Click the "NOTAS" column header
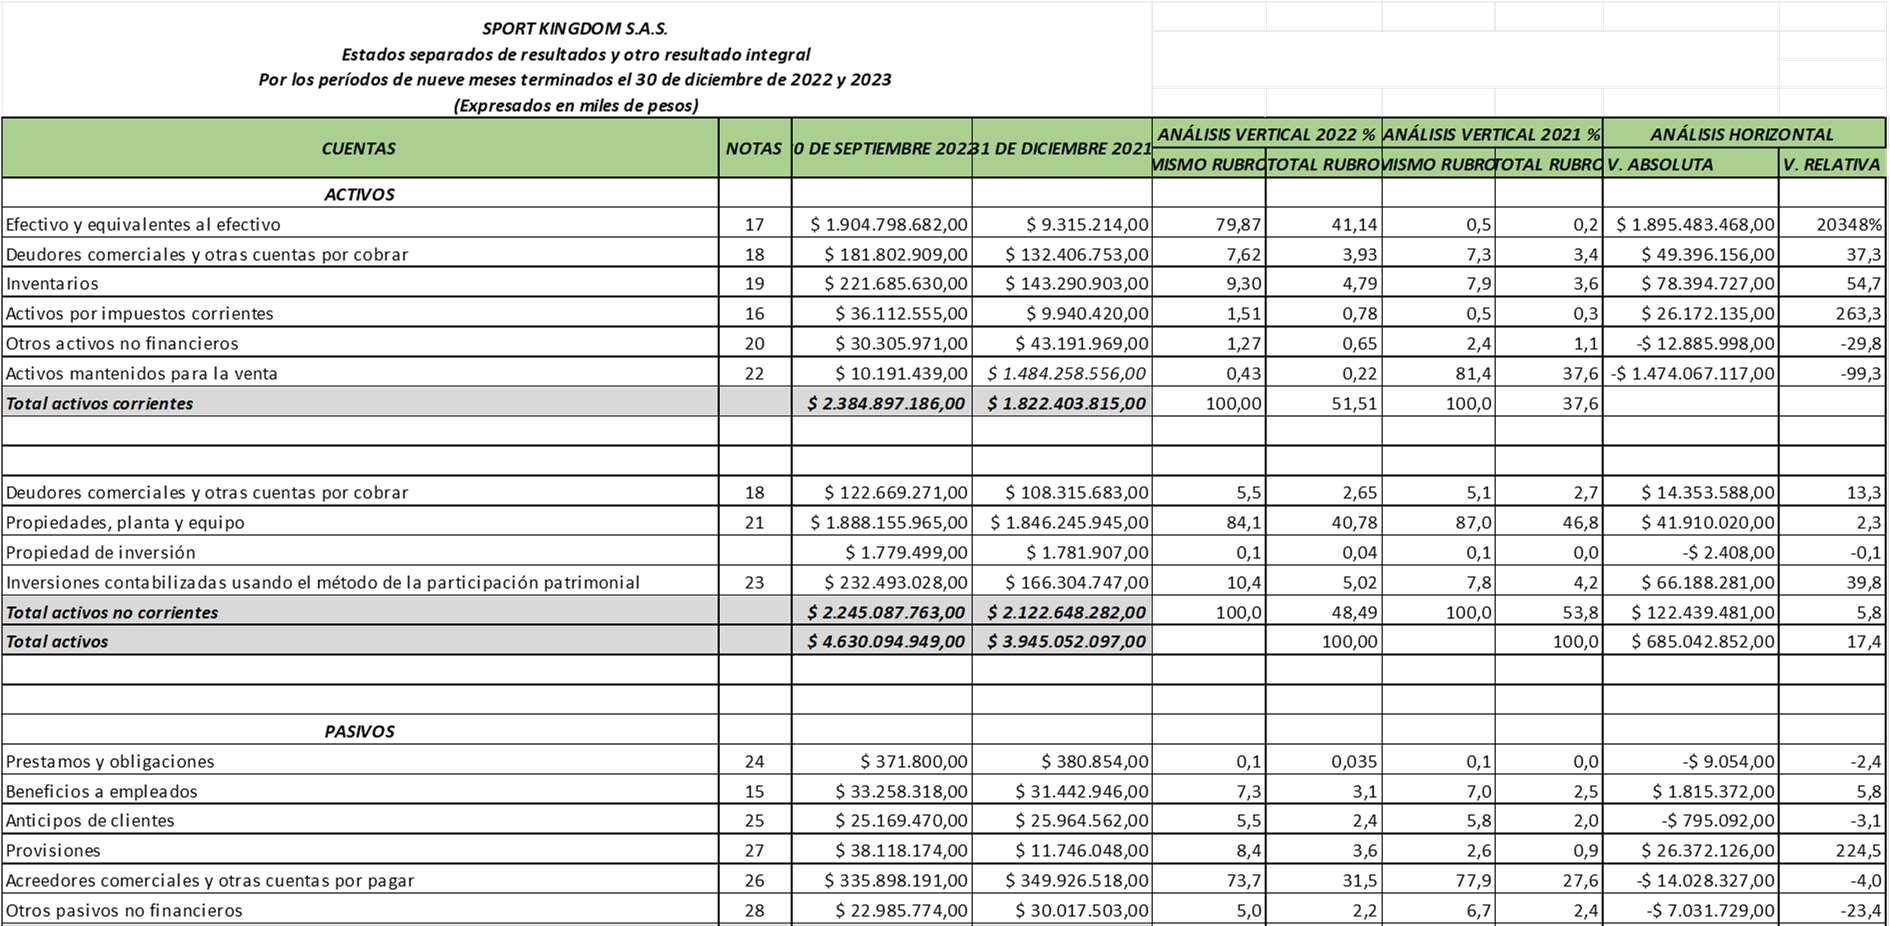 coord(754,148)
